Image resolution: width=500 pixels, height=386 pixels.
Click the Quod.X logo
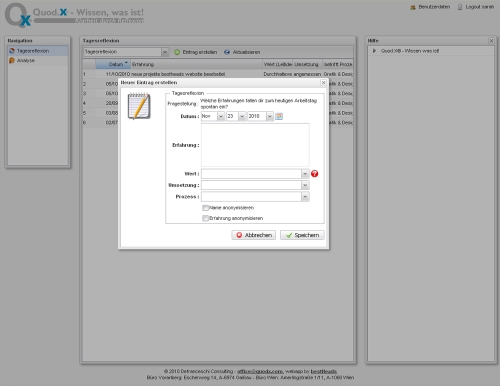[x=75, y=15]
